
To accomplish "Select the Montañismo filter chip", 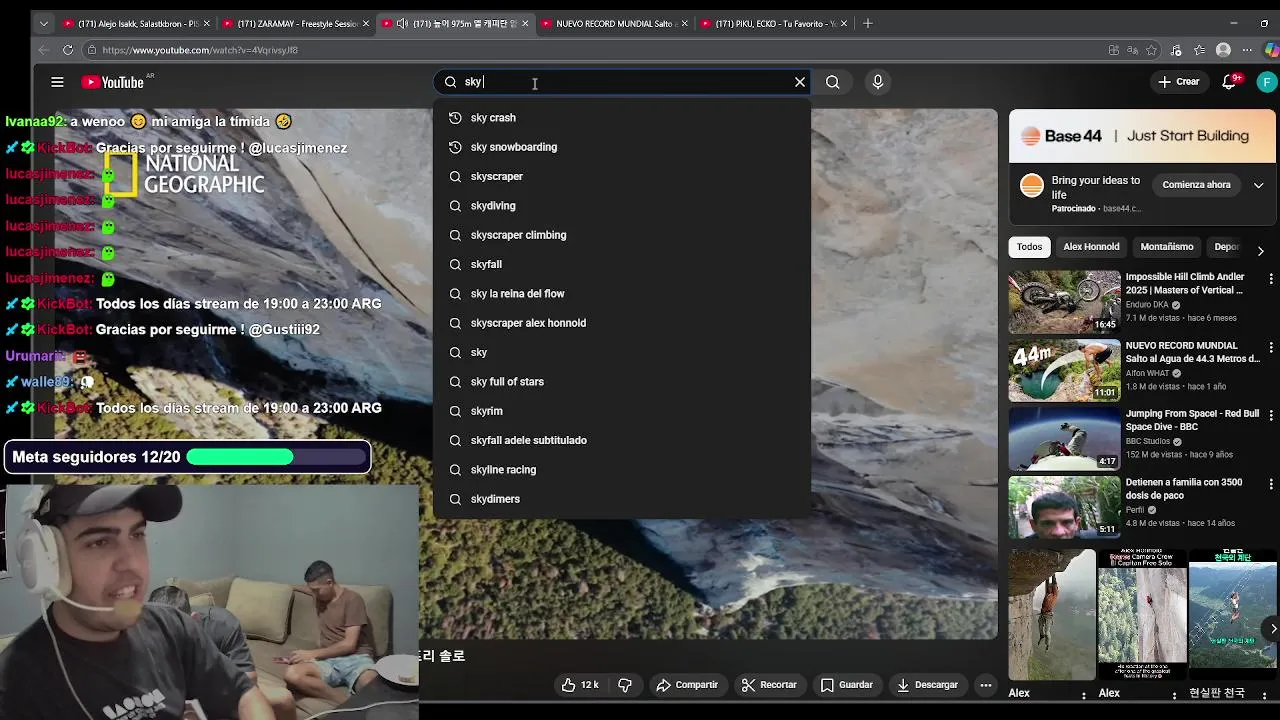I will click(1167, 247).
